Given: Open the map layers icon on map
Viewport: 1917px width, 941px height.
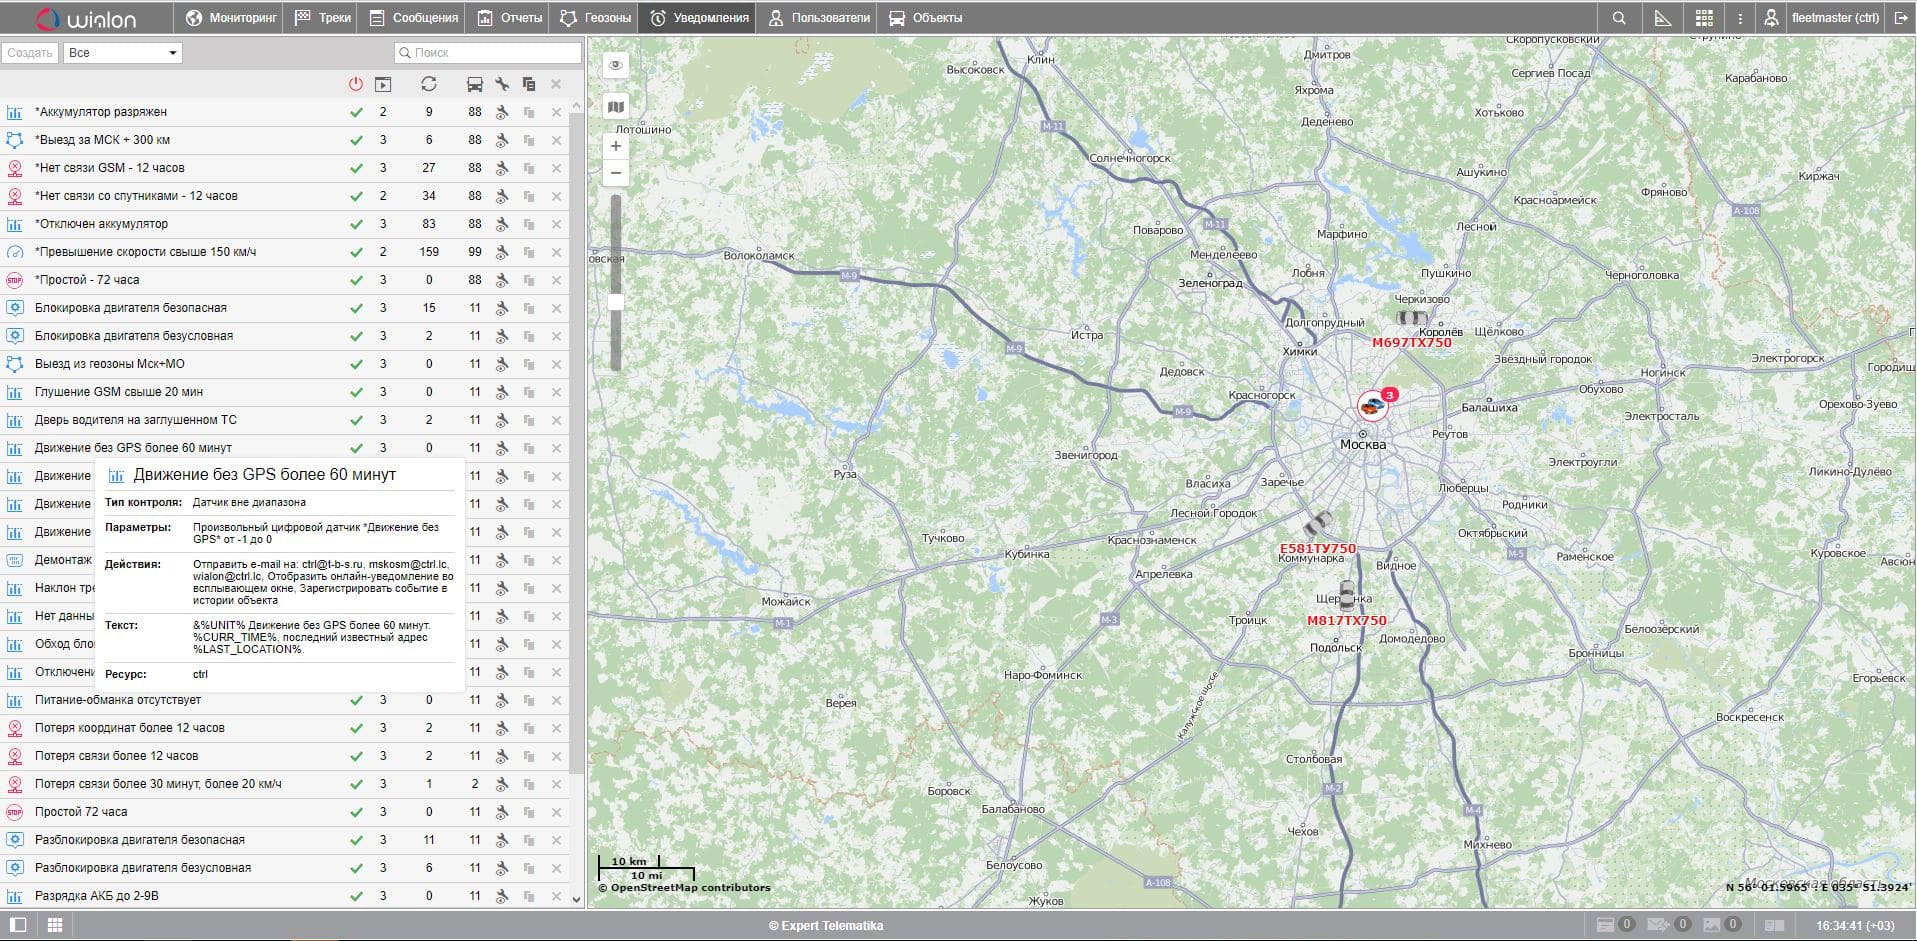Looking at the screenshot, I should (616, 107).
